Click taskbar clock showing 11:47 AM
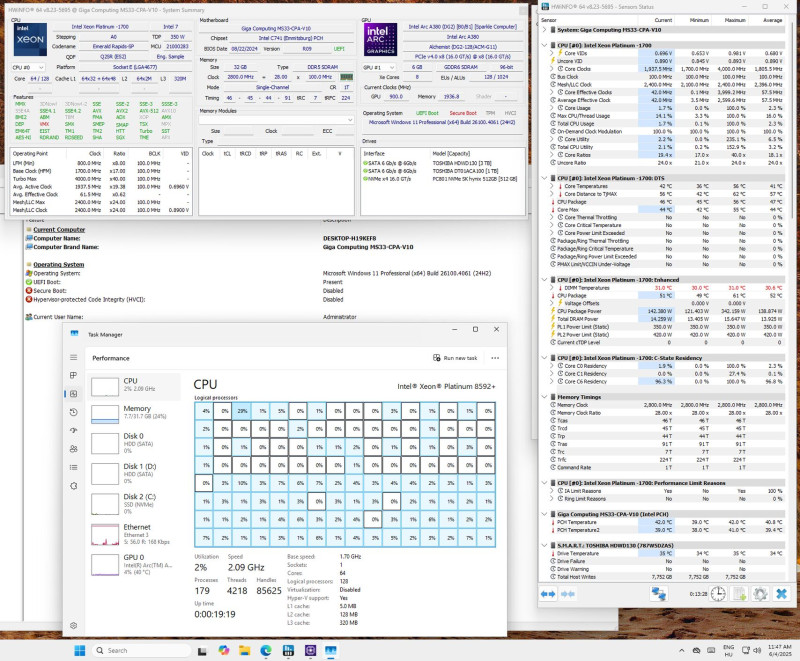This screenshot has width=800, height=661. tap(779, 650)
